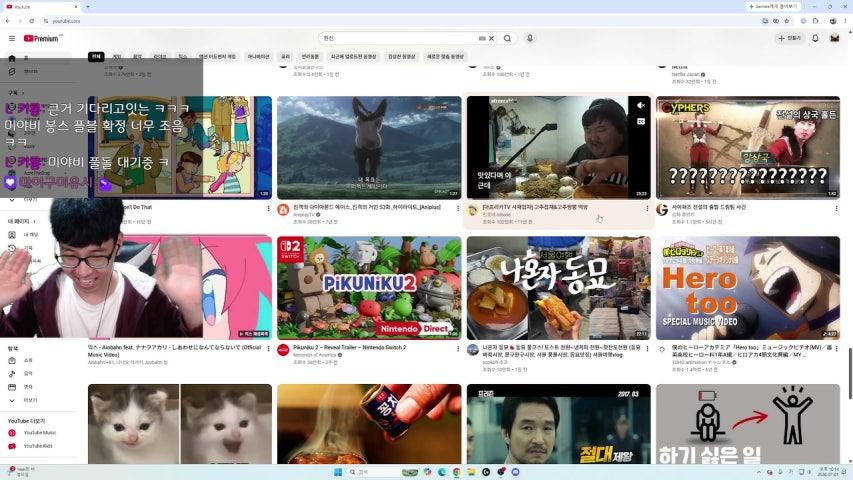
Task: Start voice search with the microphone
Action: pos(530,38)
